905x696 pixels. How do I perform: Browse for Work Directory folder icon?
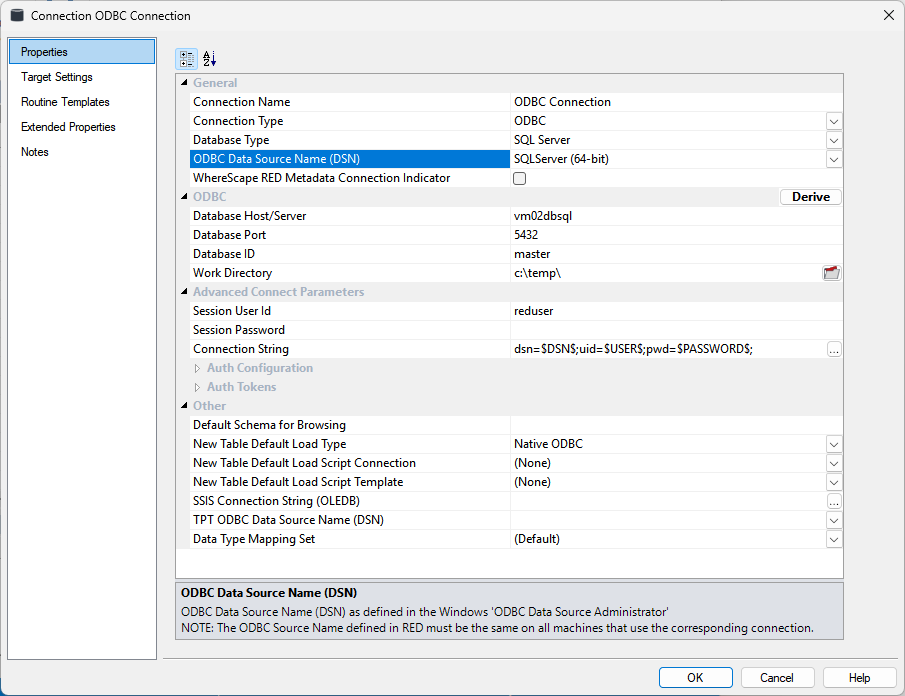pyautogui.click(x=831, y=273)
